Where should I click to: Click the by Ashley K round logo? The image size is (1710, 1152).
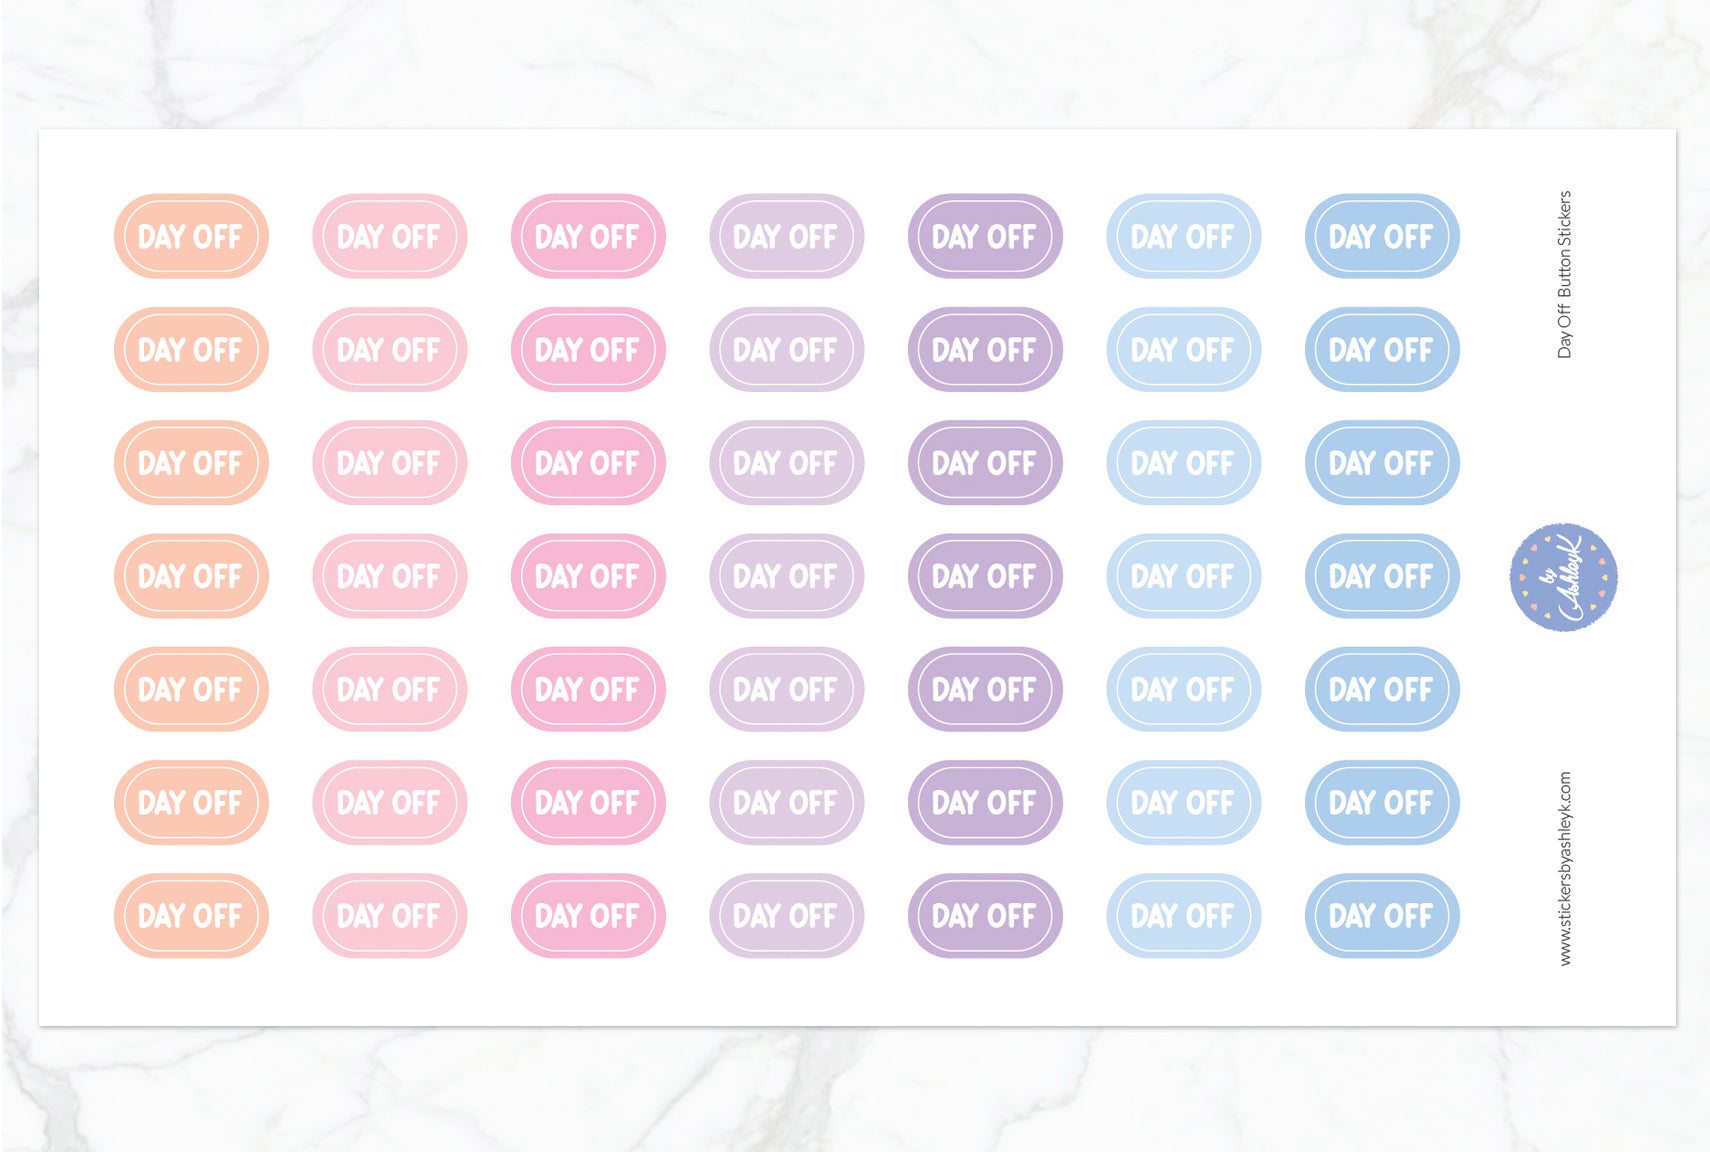pos(1563,577)
